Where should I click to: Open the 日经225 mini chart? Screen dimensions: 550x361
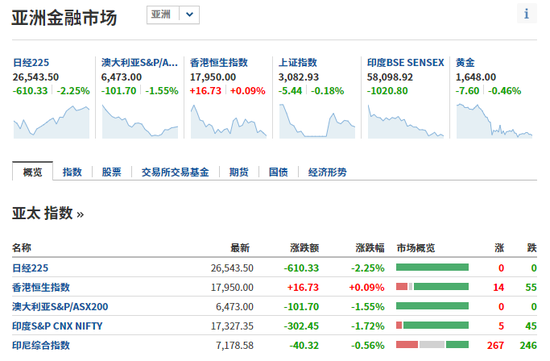(51, 122)
